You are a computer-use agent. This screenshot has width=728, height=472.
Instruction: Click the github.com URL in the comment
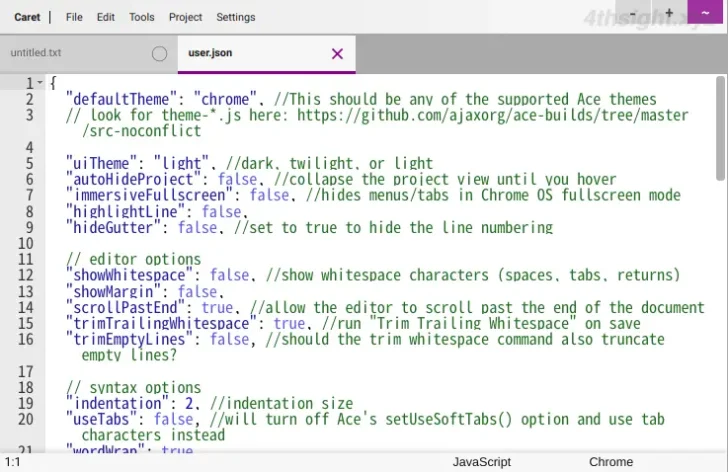click(x=492, y=115)
